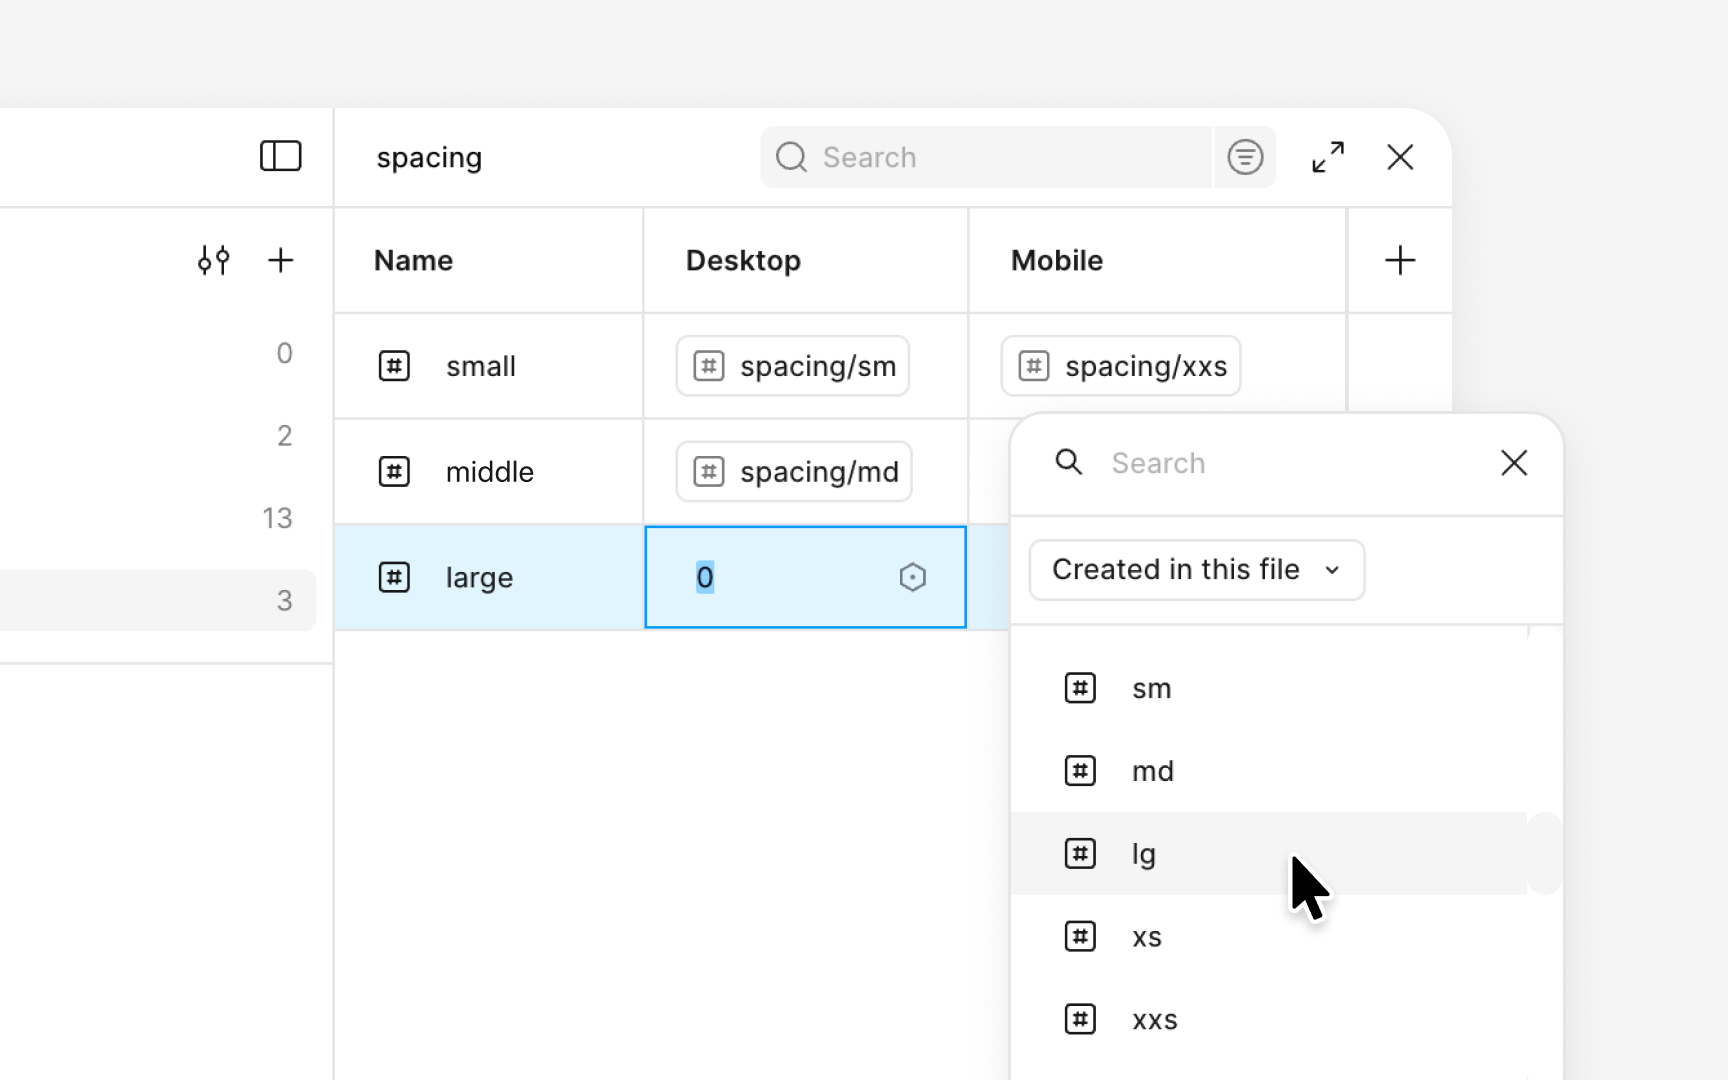Click the number variable icon beside middle
This screenshot has width=1728, height=1080.
point(394,471)
